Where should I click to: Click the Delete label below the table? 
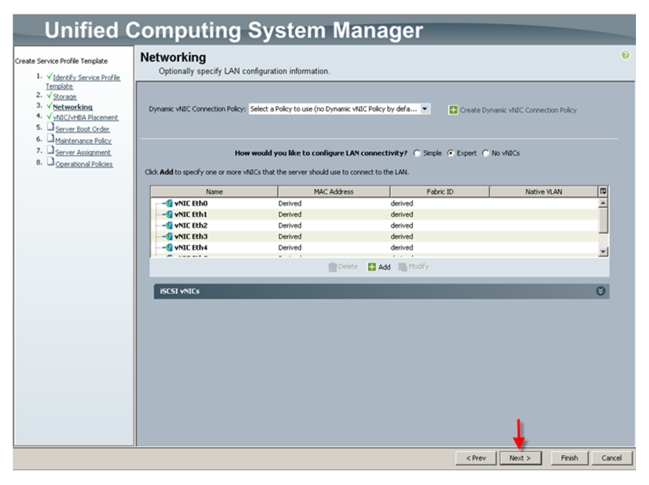pos(348,267)
